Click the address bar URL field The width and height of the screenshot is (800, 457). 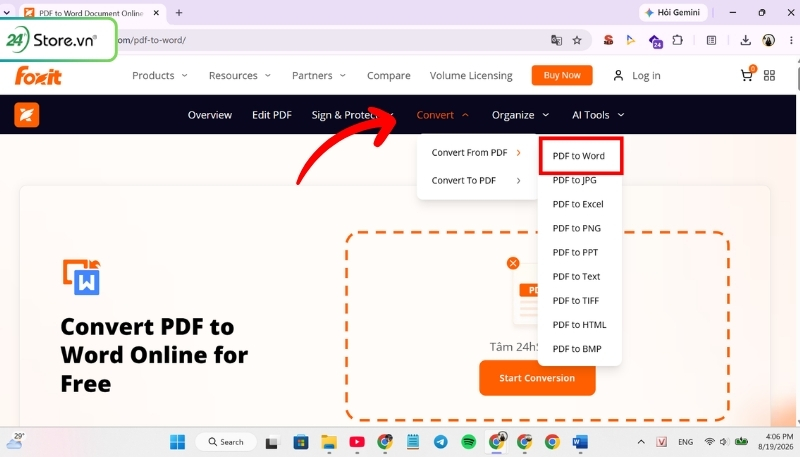(327, 40)
